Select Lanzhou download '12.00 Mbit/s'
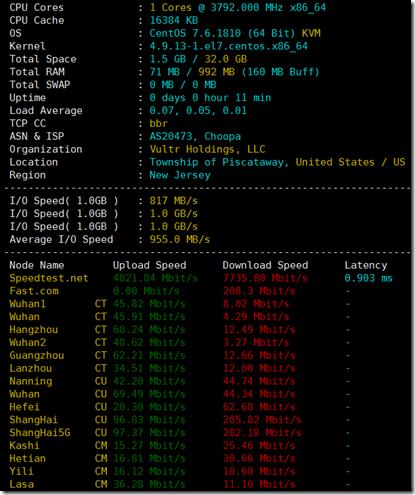 click(x=259, y=368)
